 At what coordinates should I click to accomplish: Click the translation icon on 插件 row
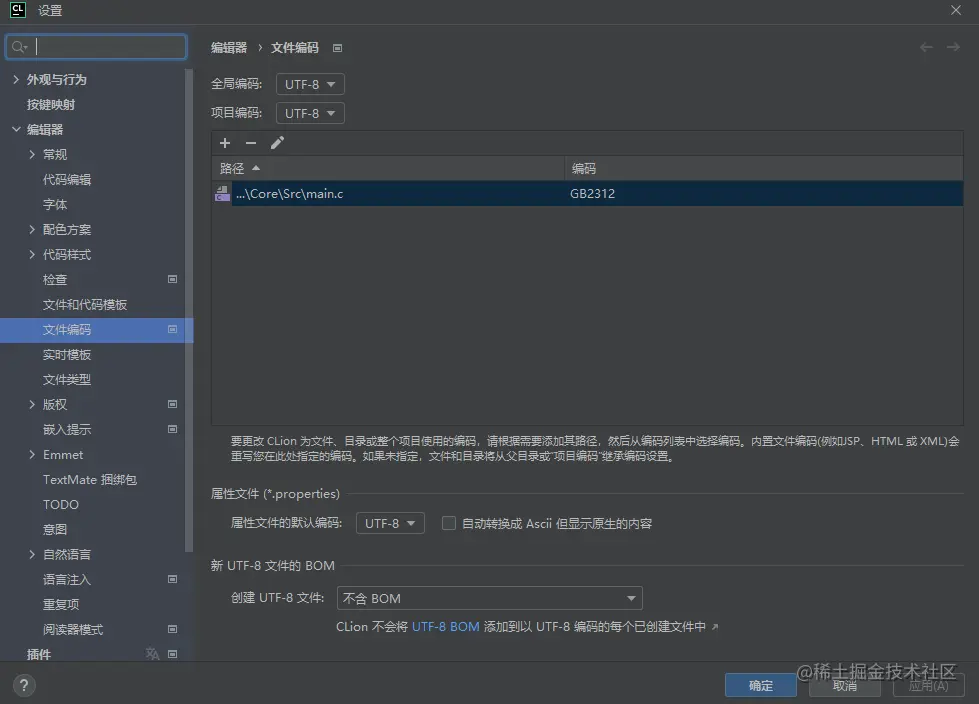[152, 653]
